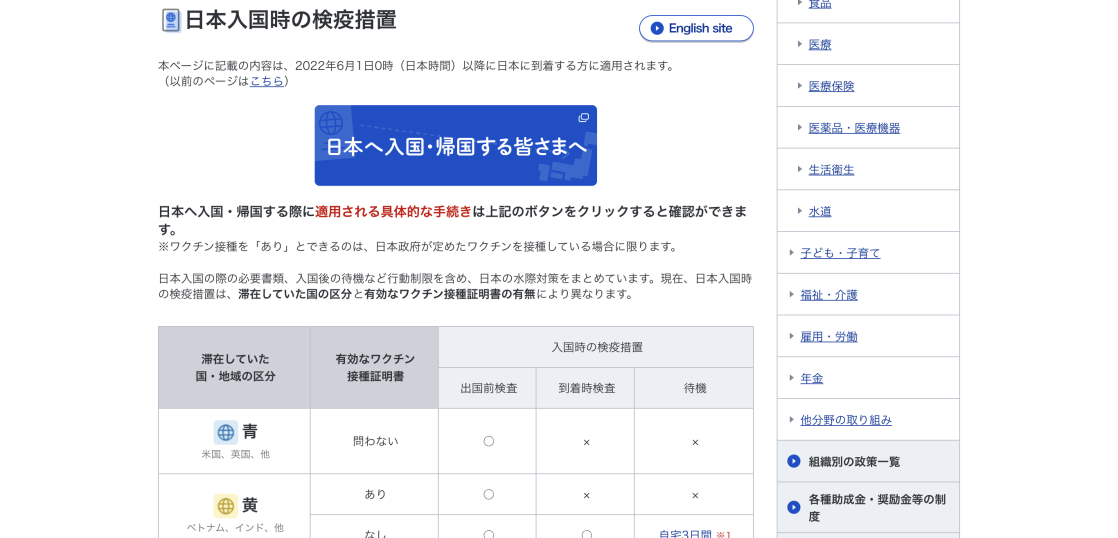This screenshot has width=1118, height=538.
Task: Expand the 年金 sidebar section
Action: coord(811,378)
